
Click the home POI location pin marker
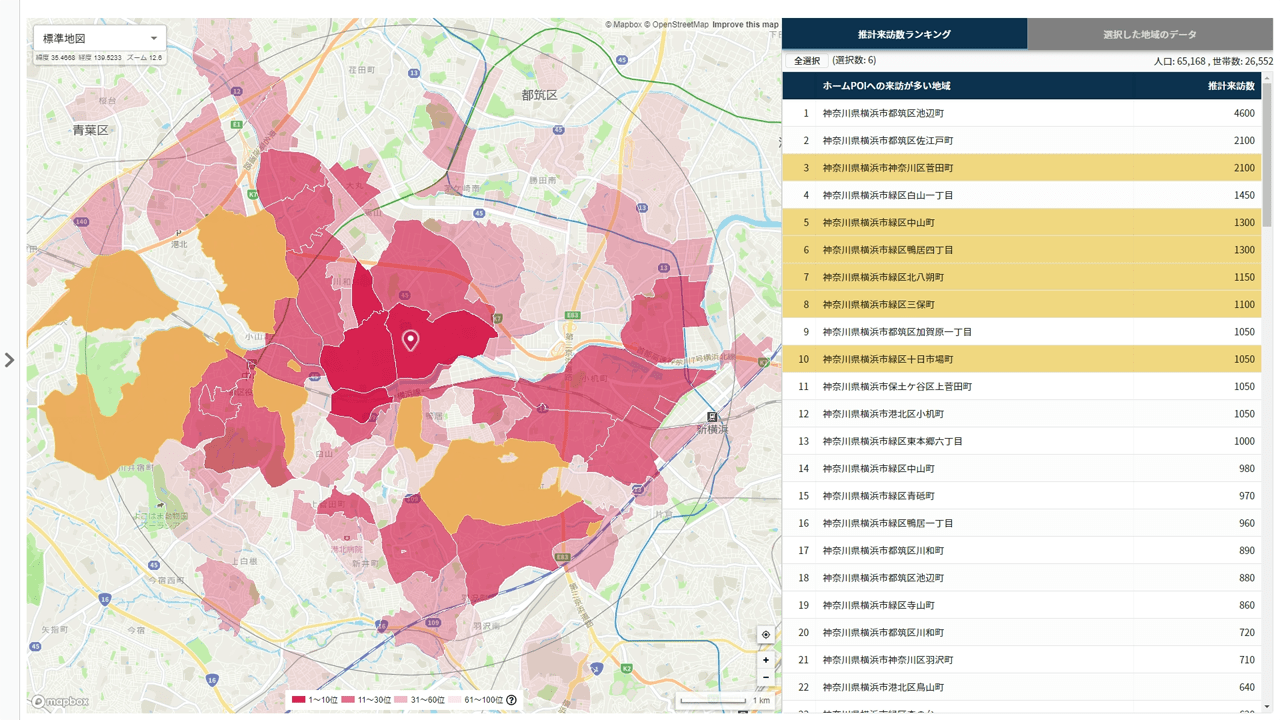click(410, 340)
